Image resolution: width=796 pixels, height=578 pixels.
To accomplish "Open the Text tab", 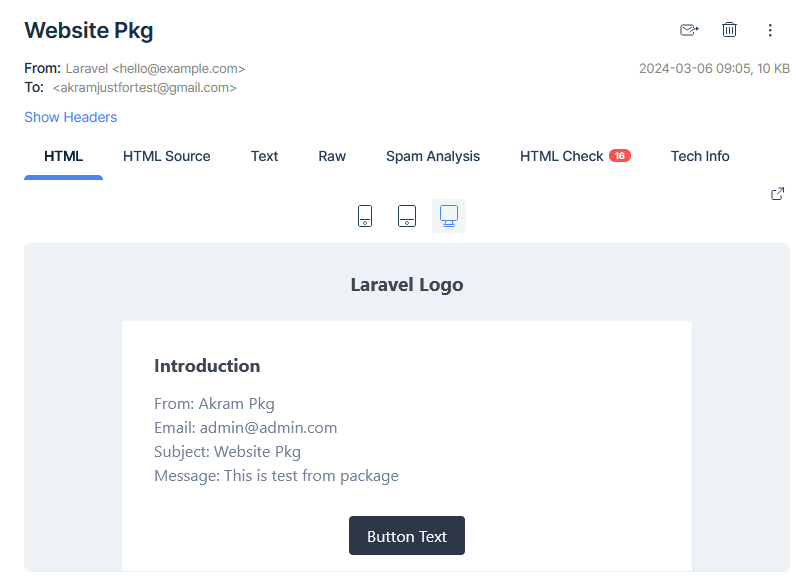I will (264, 156).
